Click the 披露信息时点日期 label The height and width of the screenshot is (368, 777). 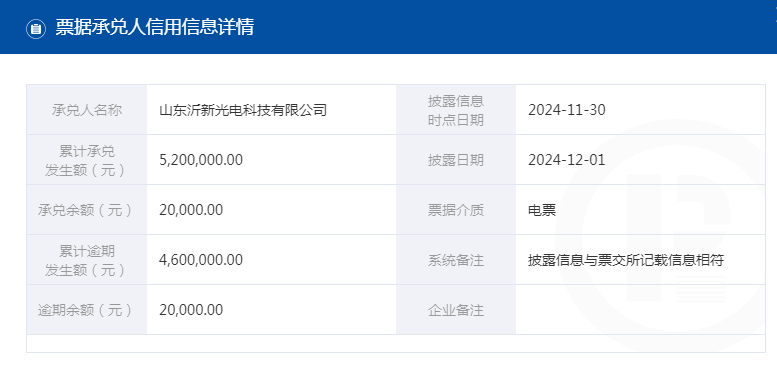(x=456, y=110)
